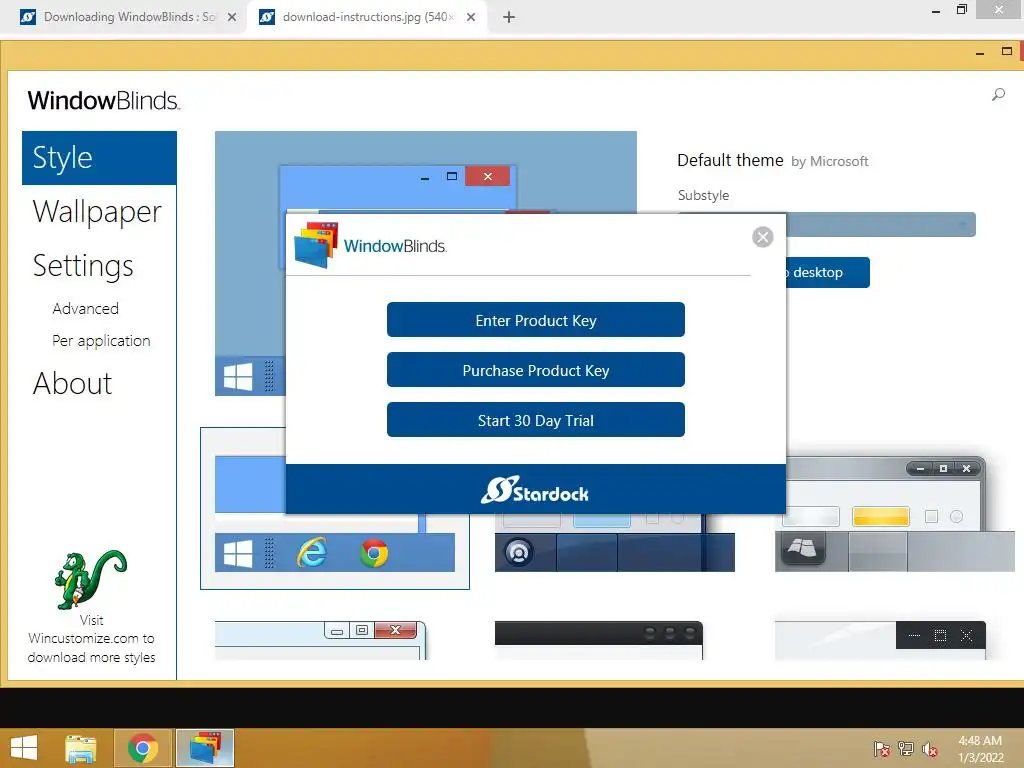Close the Downloading WindowBlinds tab

click(x=232, y=17)
